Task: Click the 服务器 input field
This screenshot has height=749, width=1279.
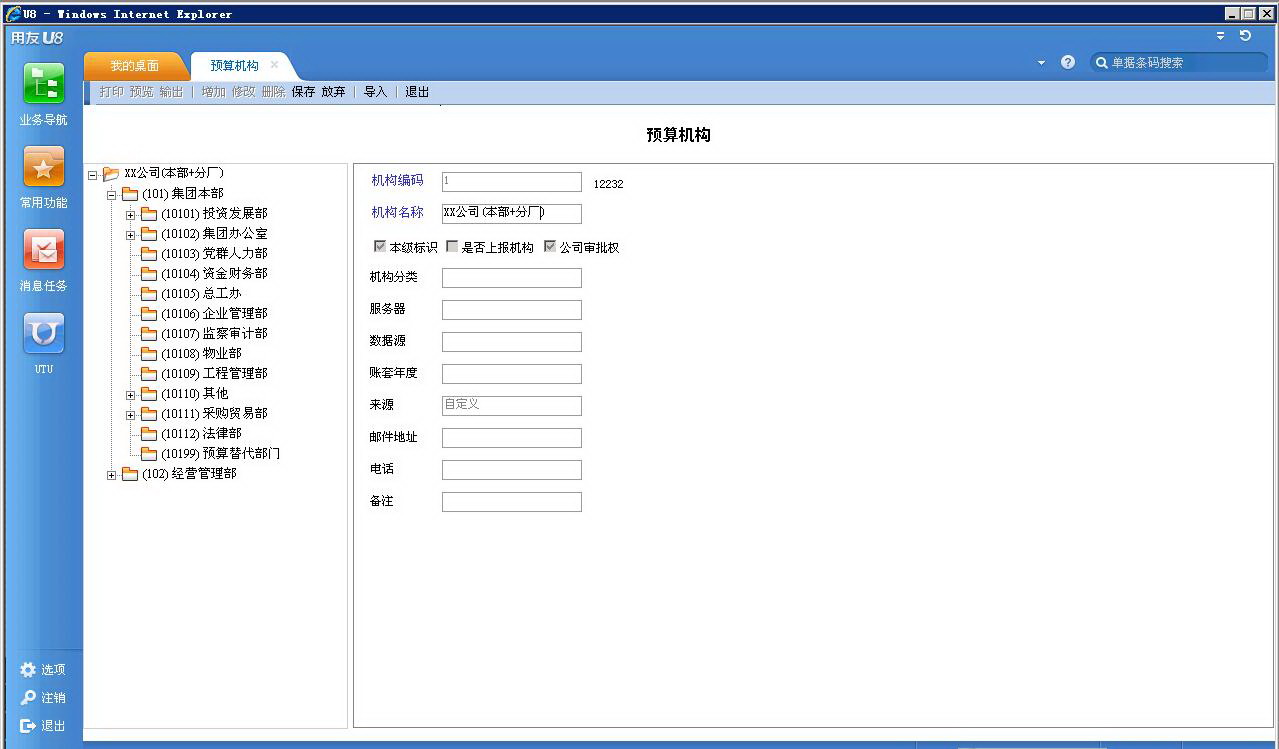Action: pos(511,309)
